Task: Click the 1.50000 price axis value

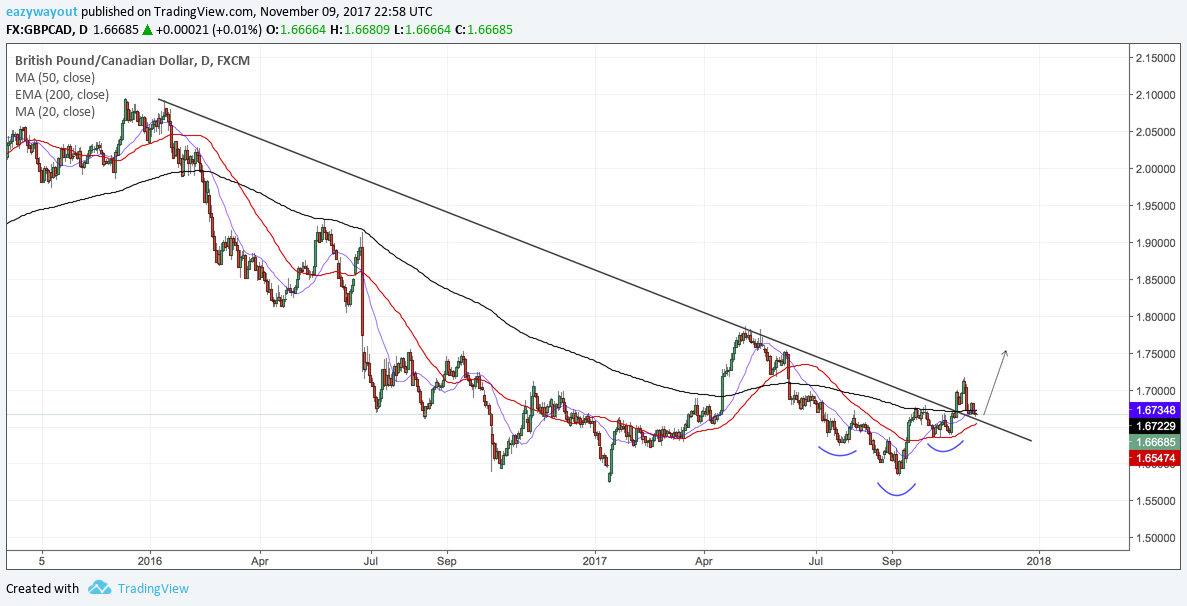Action: coord(1155,539)
